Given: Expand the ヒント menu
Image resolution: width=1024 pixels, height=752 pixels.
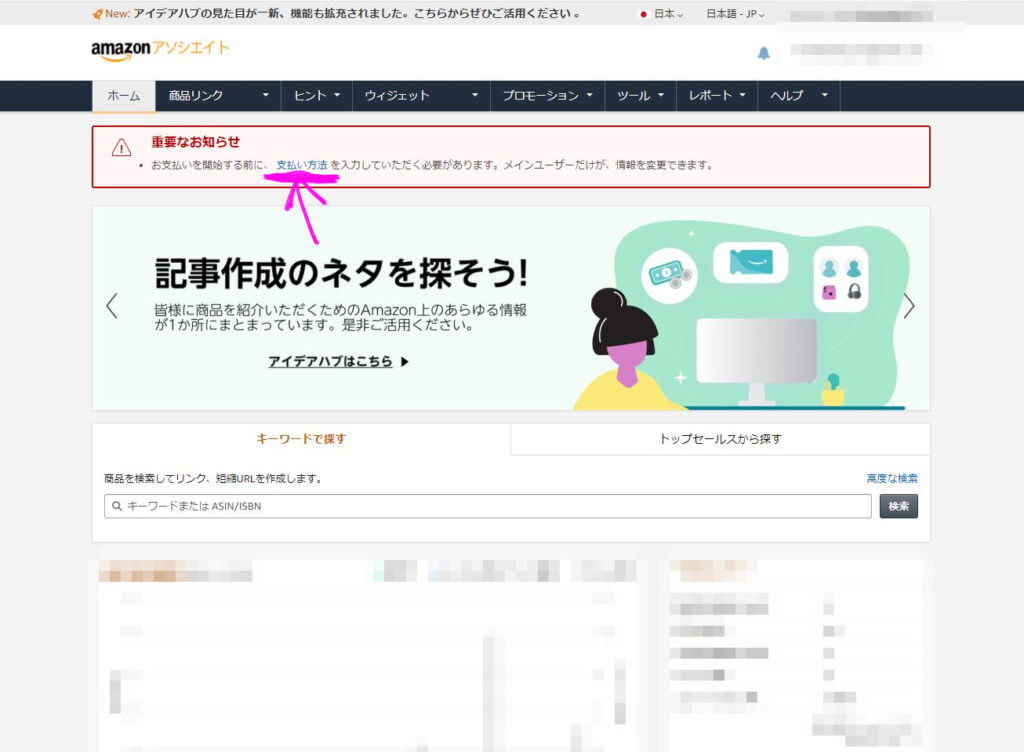Looking at the screenshot, I should point(317,96).
